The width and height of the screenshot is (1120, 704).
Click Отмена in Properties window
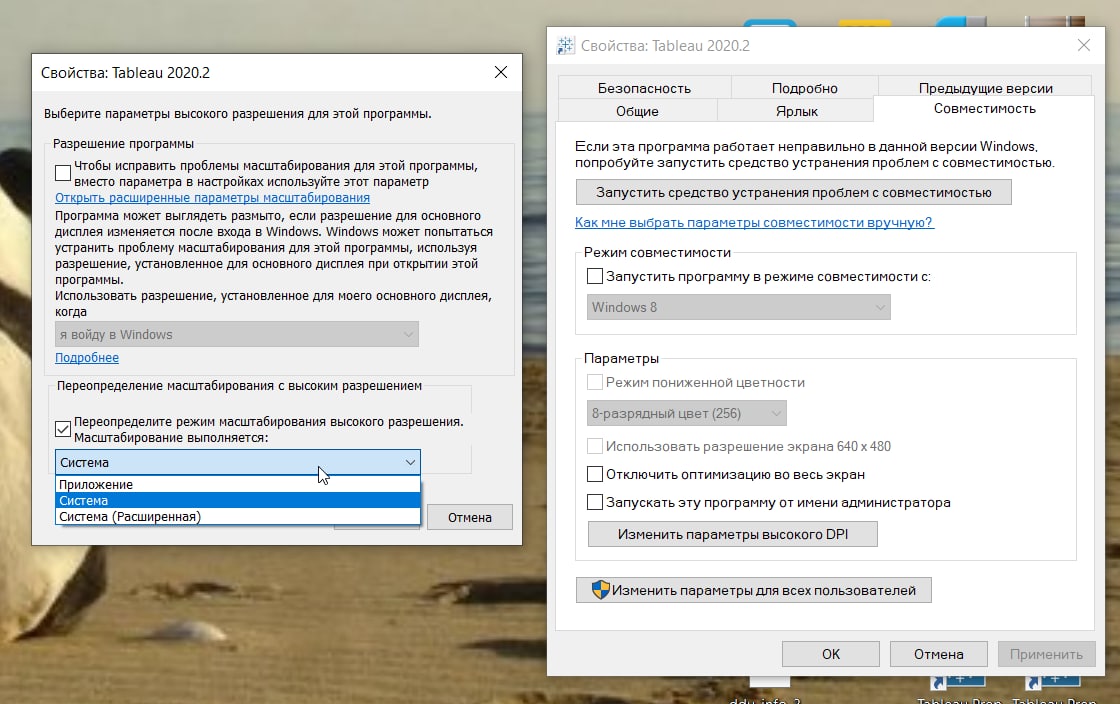point(939,654)
